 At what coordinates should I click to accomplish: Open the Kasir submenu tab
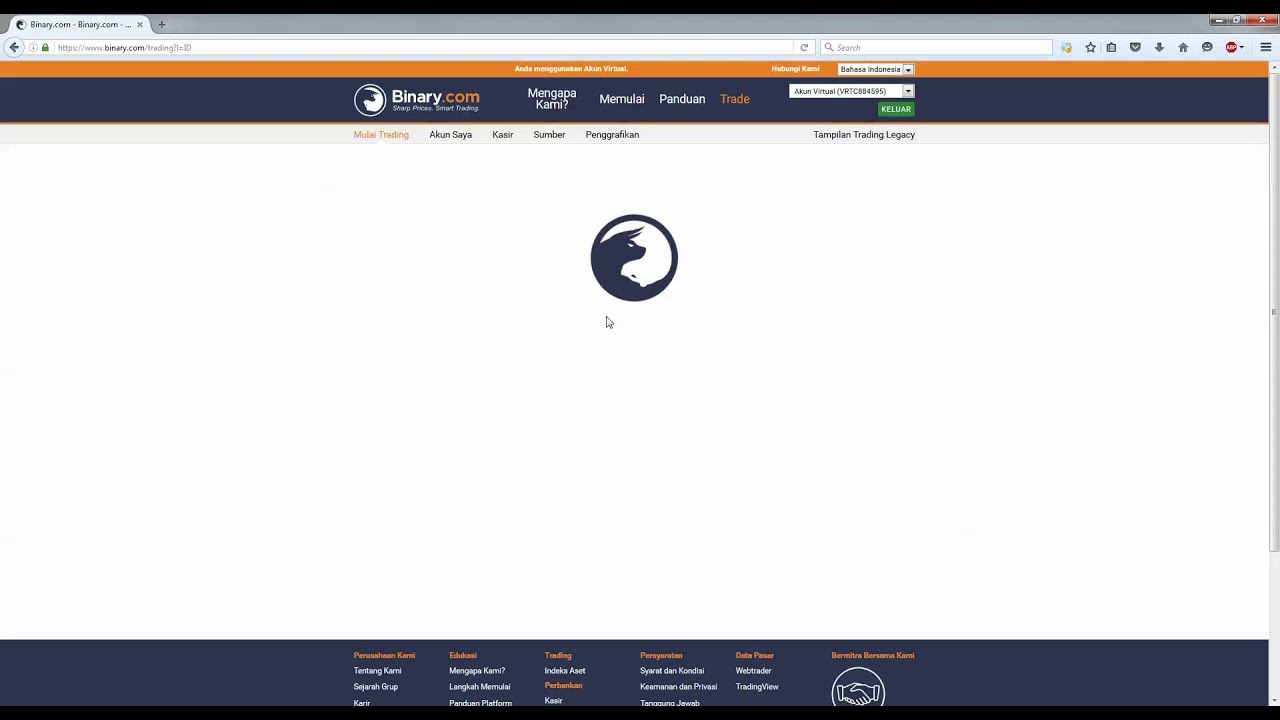[x=502, y=135]
